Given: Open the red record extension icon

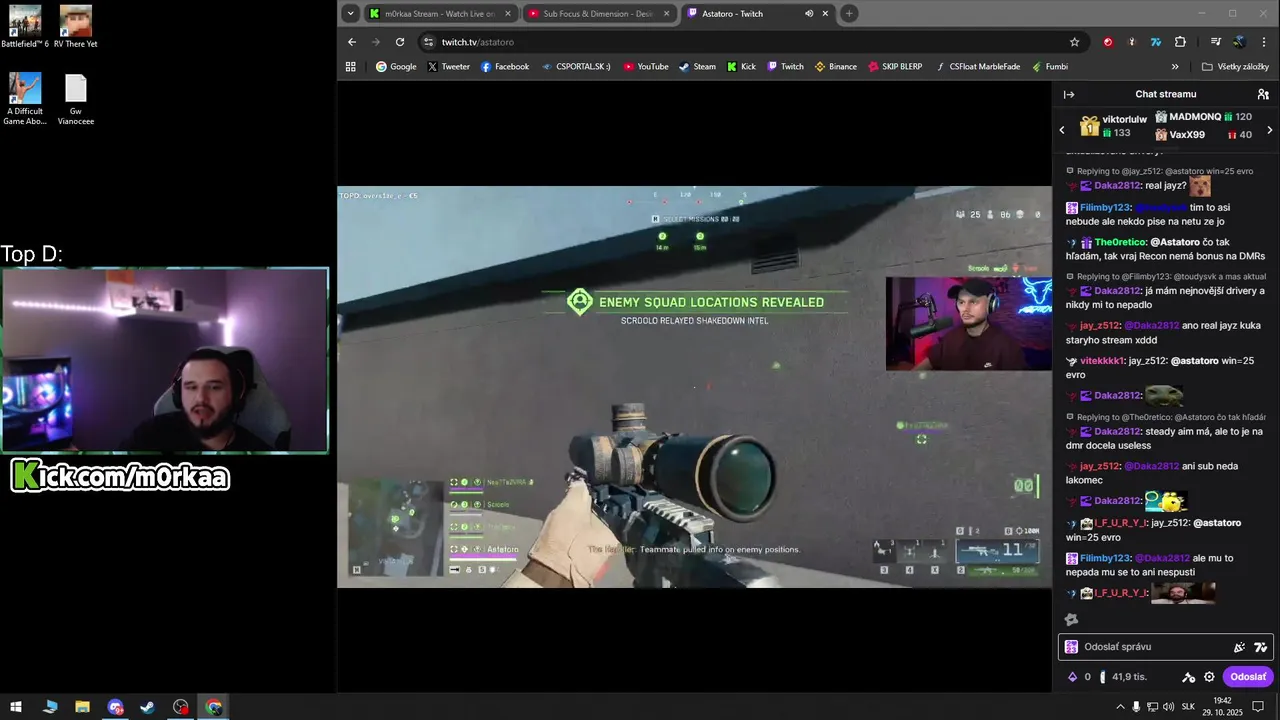Looking at the screenshot, I should click(1108, 42).
